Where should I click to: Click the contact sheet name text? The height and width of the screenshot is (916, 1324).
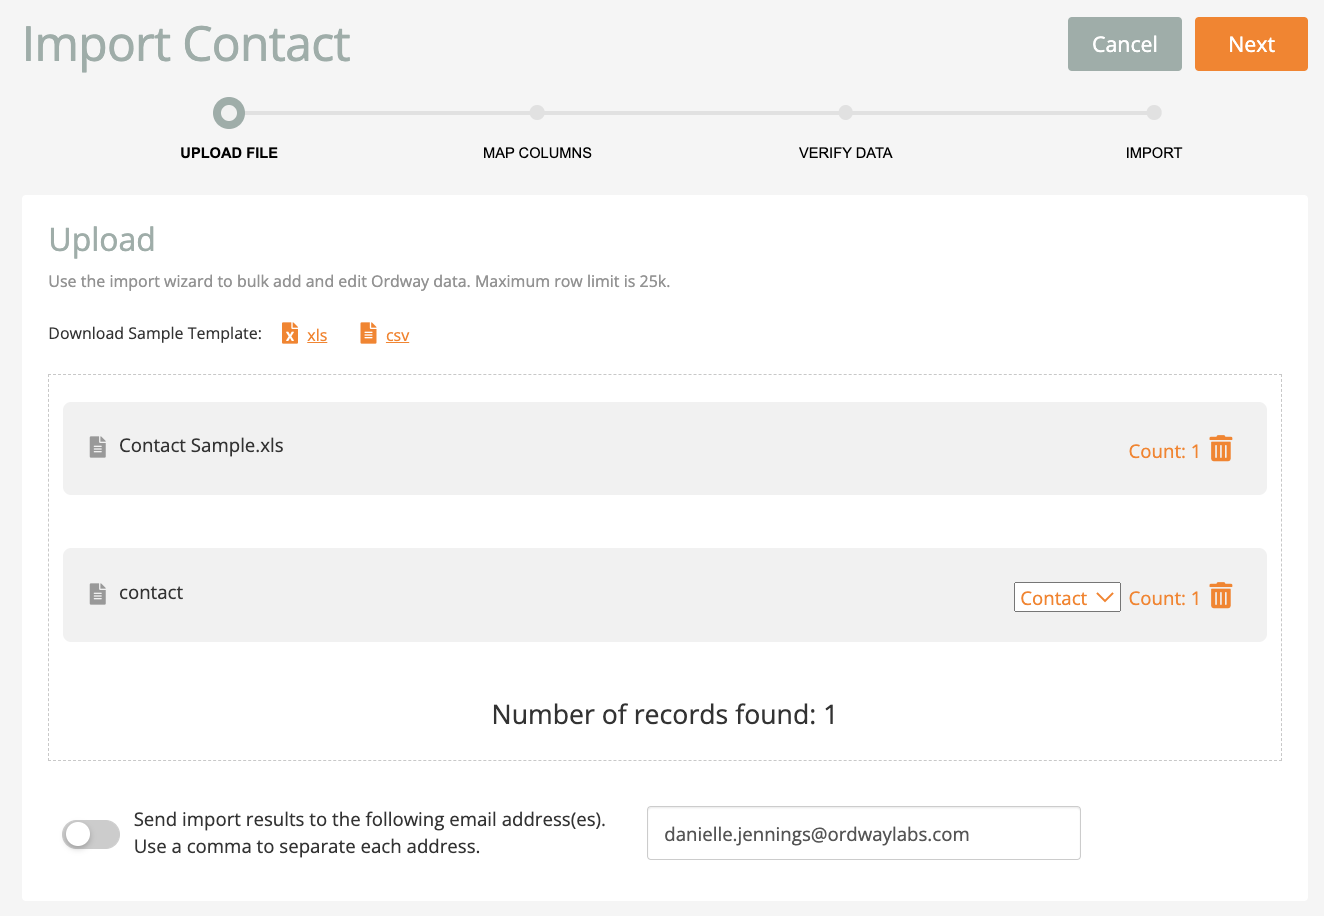pos(151,593)
